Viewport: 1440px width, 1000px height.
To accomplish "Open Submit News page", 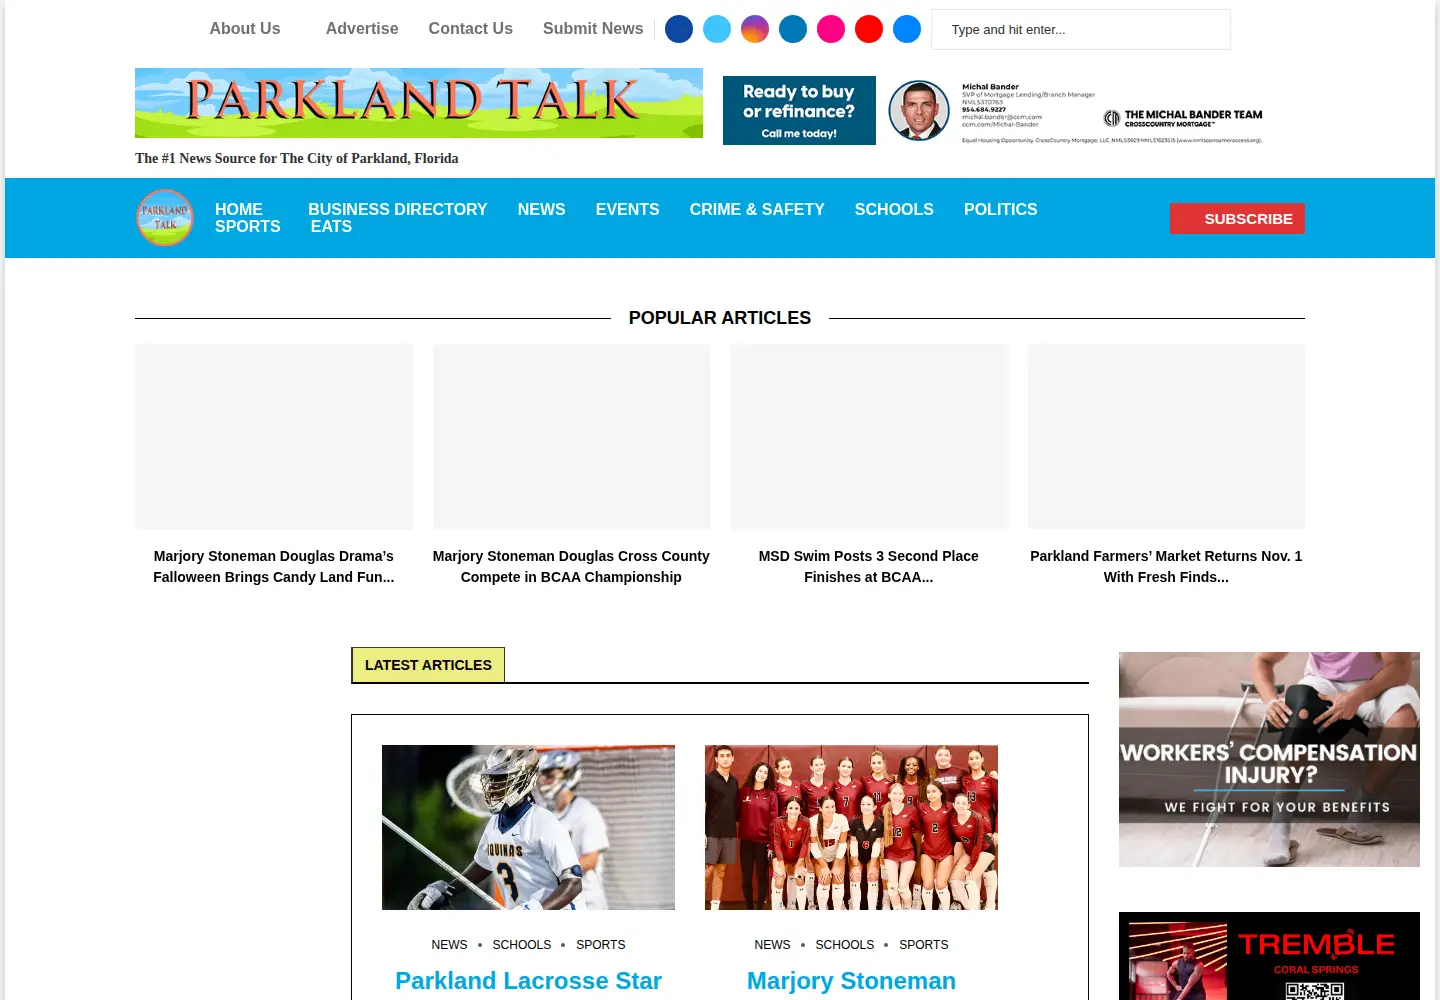I will click(593, 29).
